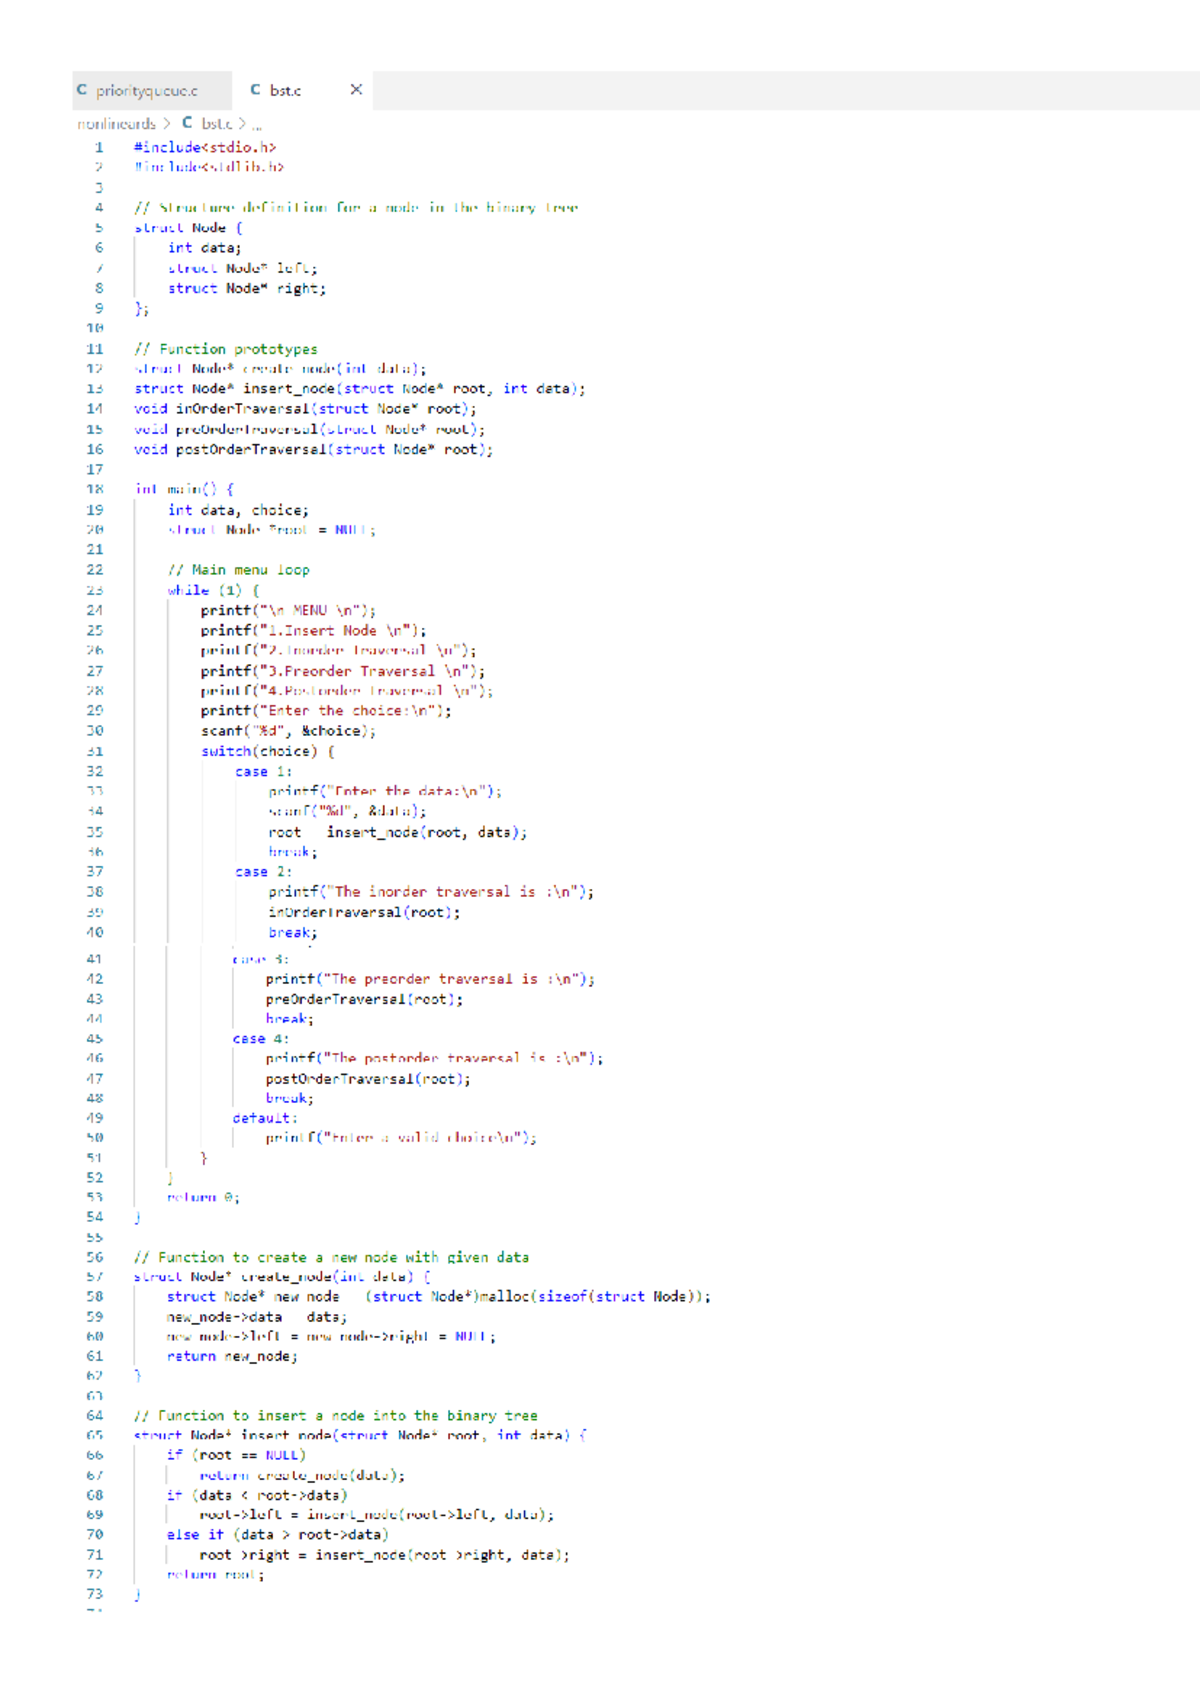Click the 'return new_node;' statement
This screenshot has width=1200, height=1696.
pos(232,1357)
